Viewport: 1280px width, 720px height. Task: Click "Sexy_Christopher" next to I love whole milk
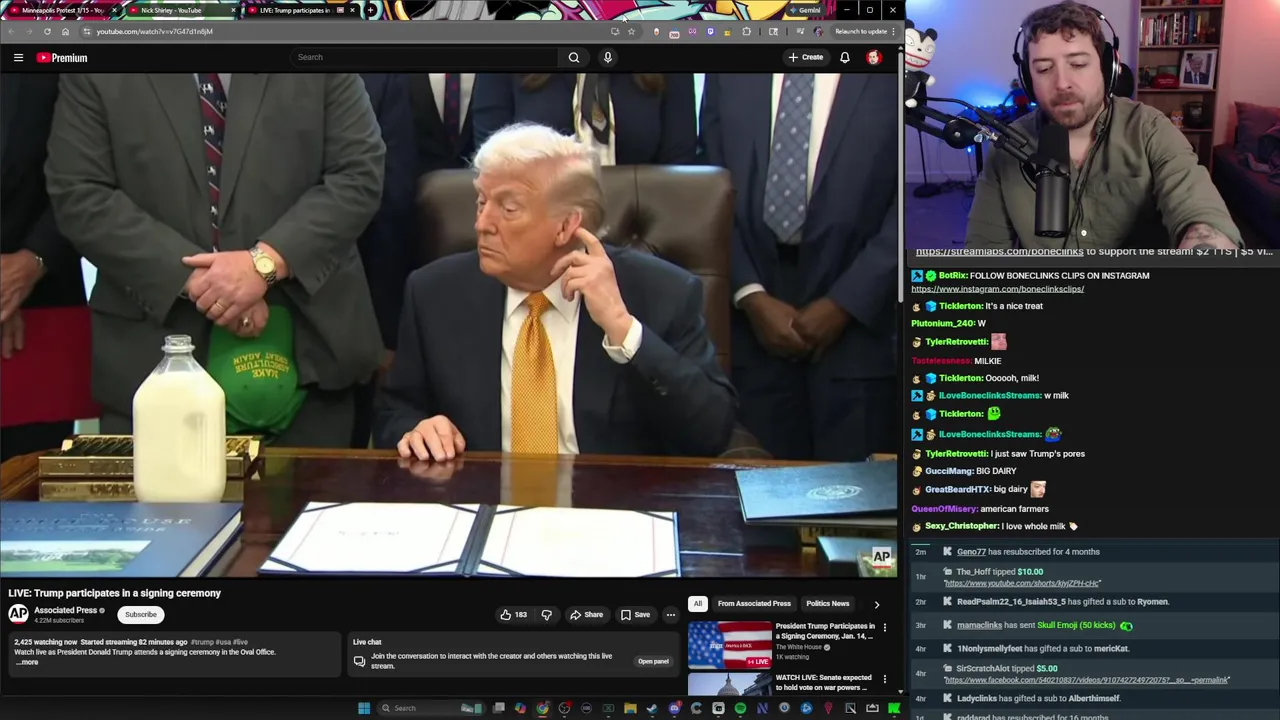pyautogui.click(x=961, y=526)
